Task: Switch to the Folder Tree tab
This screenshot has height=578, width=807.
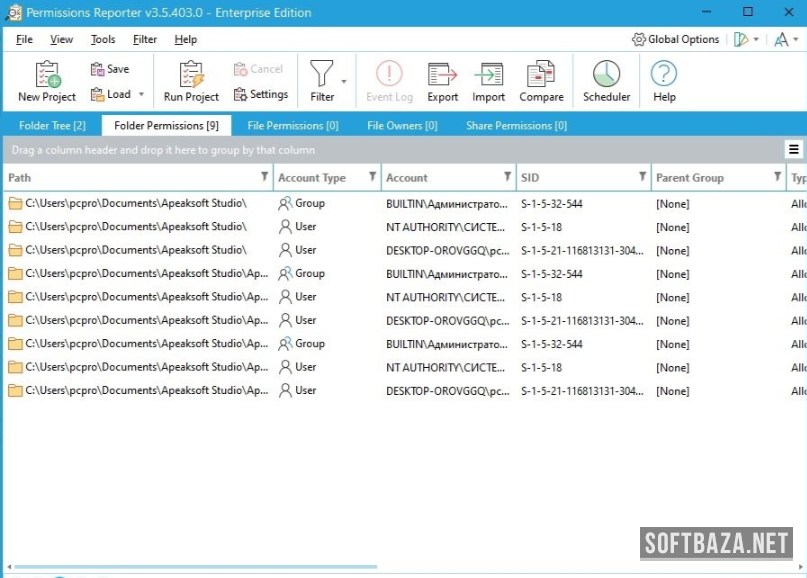Action: click(x=52, y=126)
